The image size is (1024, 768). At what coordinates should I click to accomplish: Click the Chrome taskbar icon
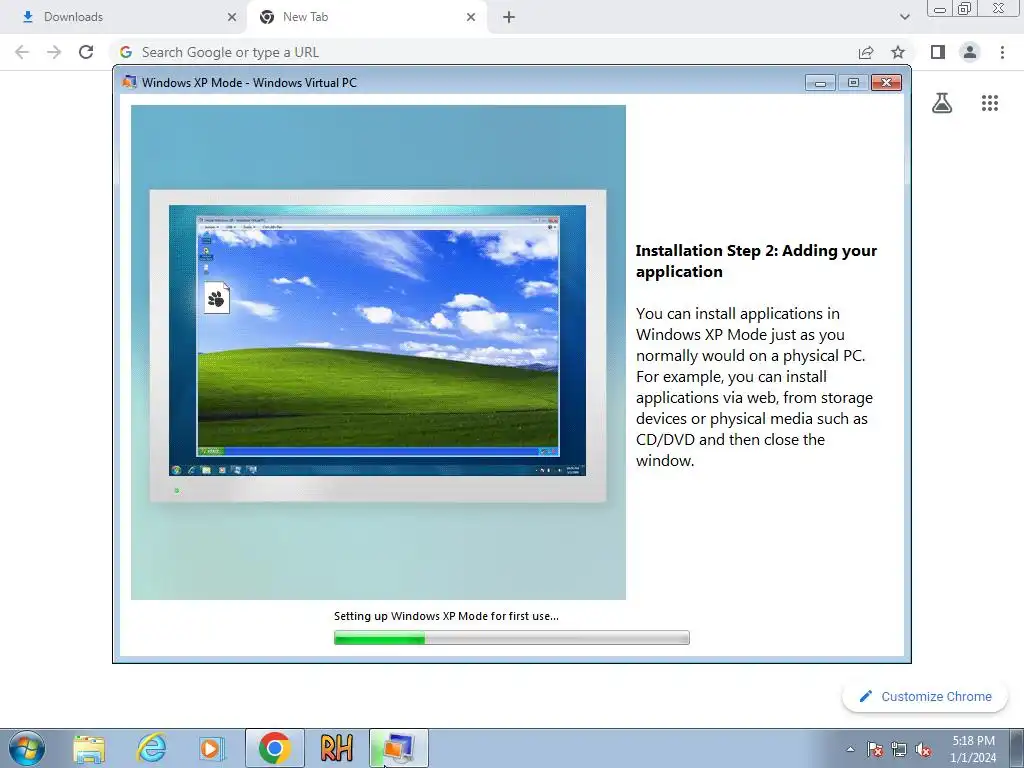point(275,748)
